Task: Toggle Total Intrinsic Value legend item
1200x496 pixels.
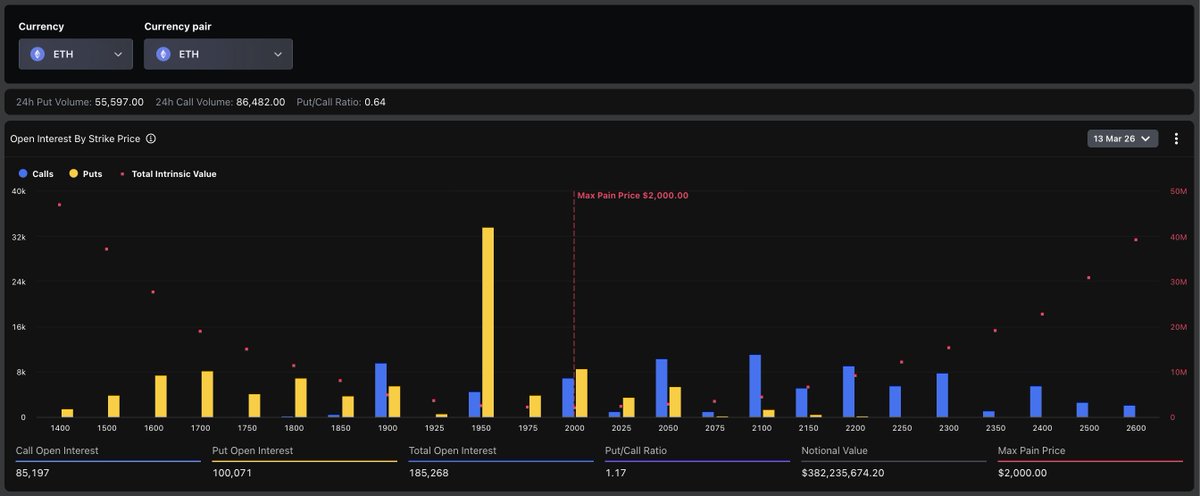Action: [x=168, y=174]
